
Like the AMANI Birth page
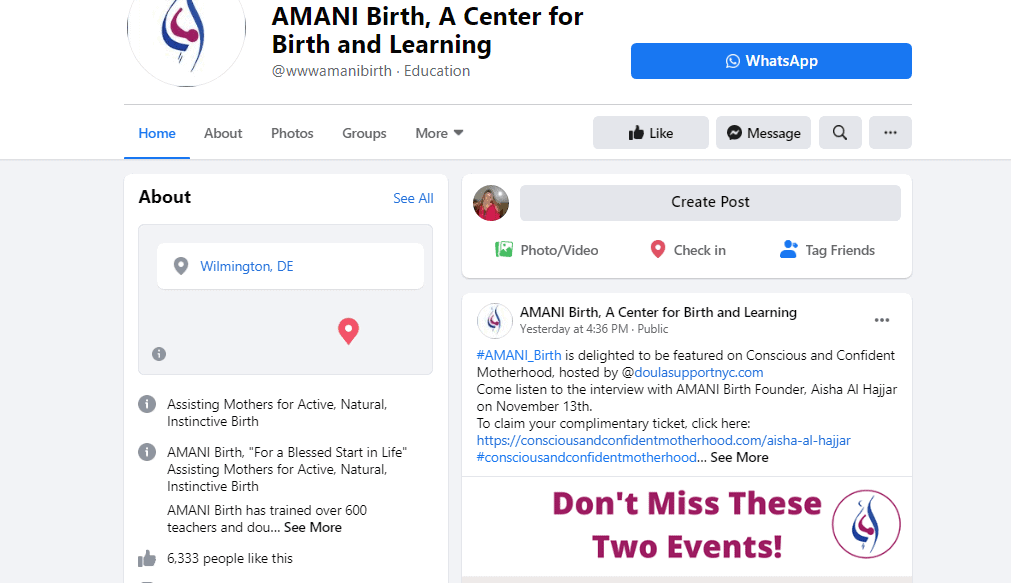pyautogui.click(x=651, y=133)
